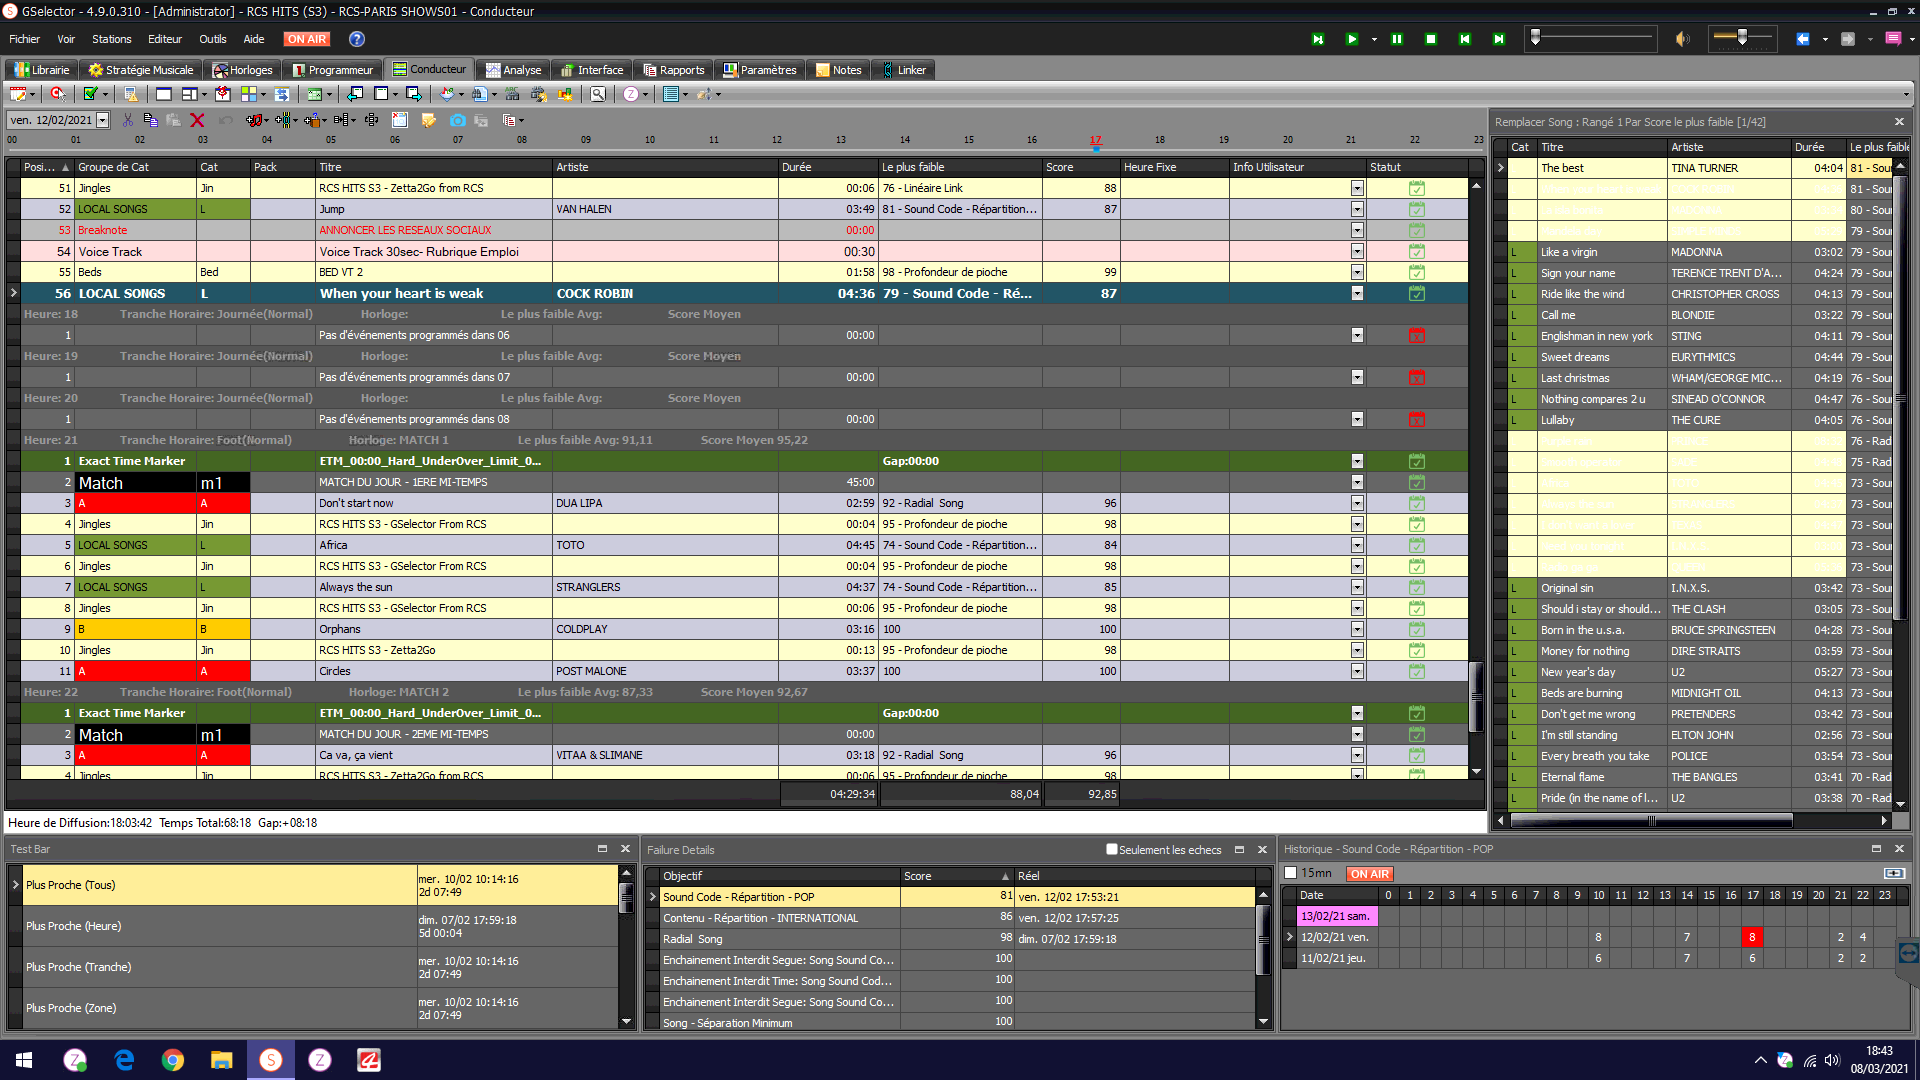The width and height of the screenshot is (1920, 1080).
Task: Adjust the volume slider handle
Action: click(1741, 37)
